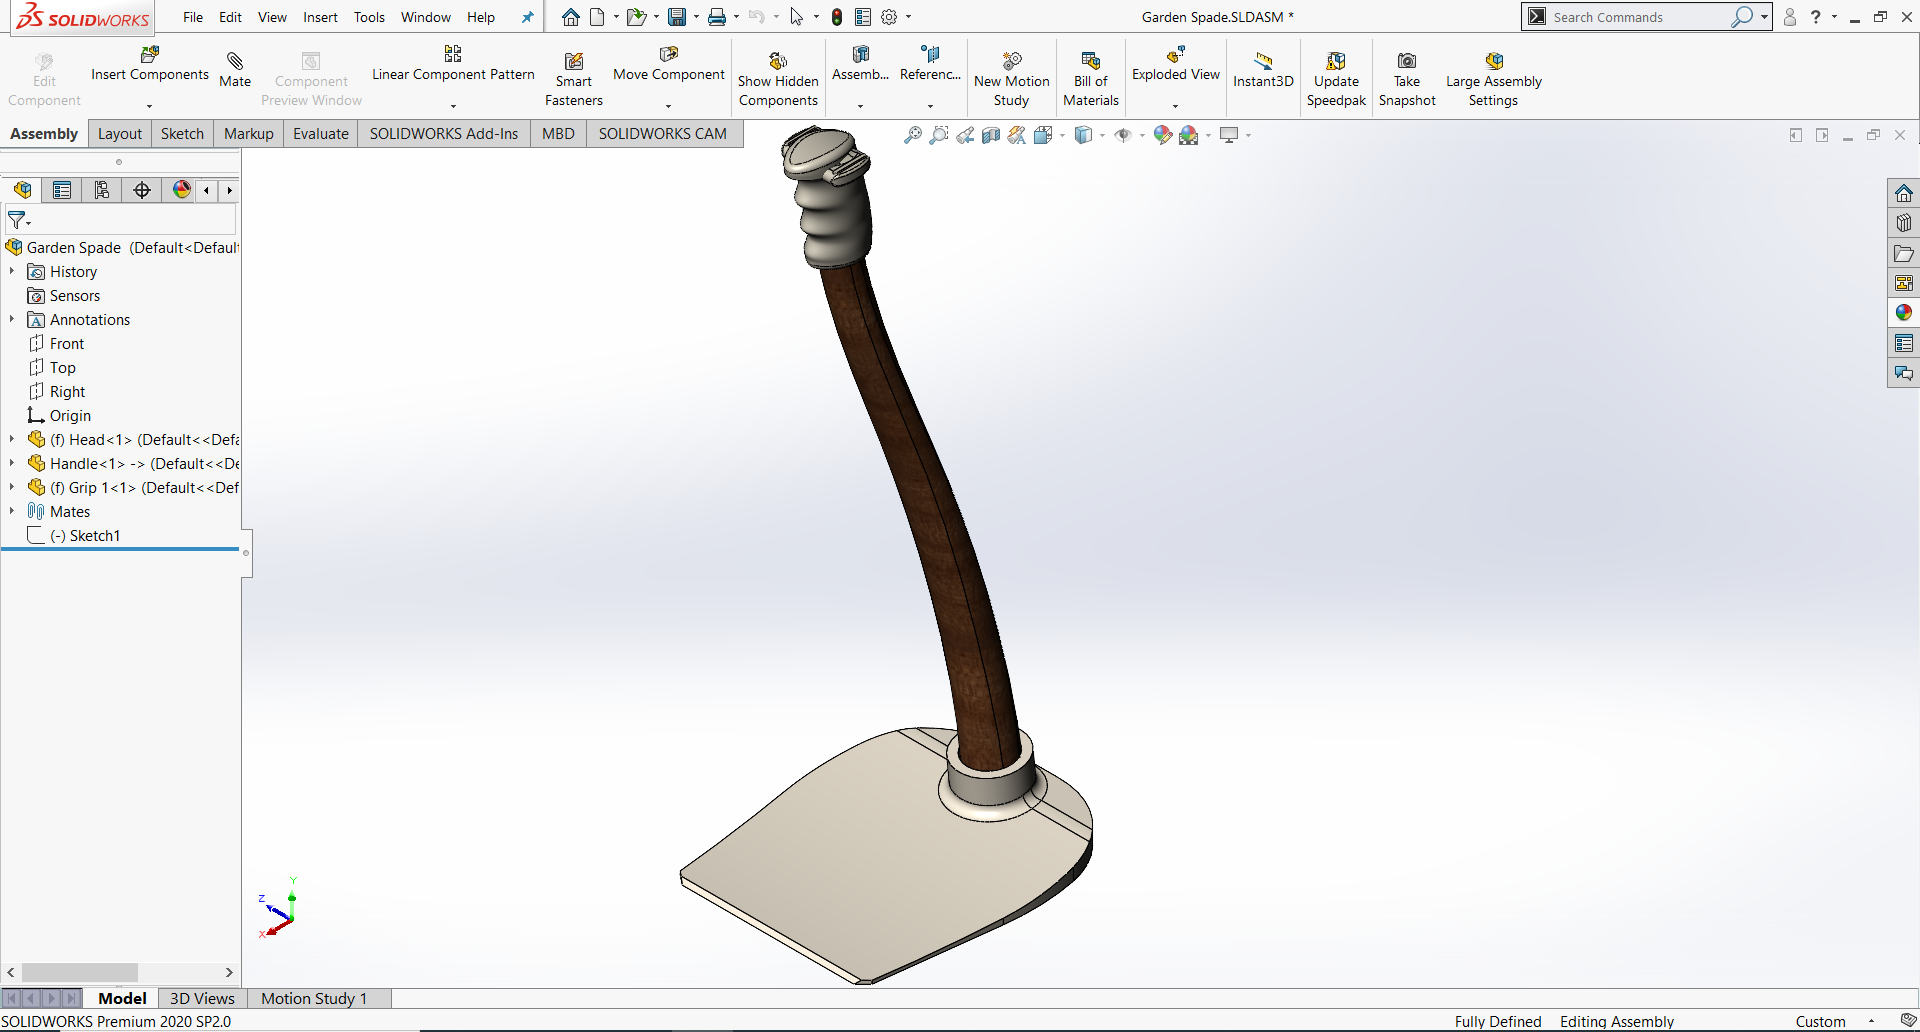The image size is (1920, 1032).
Task: Expand the Mates folder
Action: click(x=12, y=511)
